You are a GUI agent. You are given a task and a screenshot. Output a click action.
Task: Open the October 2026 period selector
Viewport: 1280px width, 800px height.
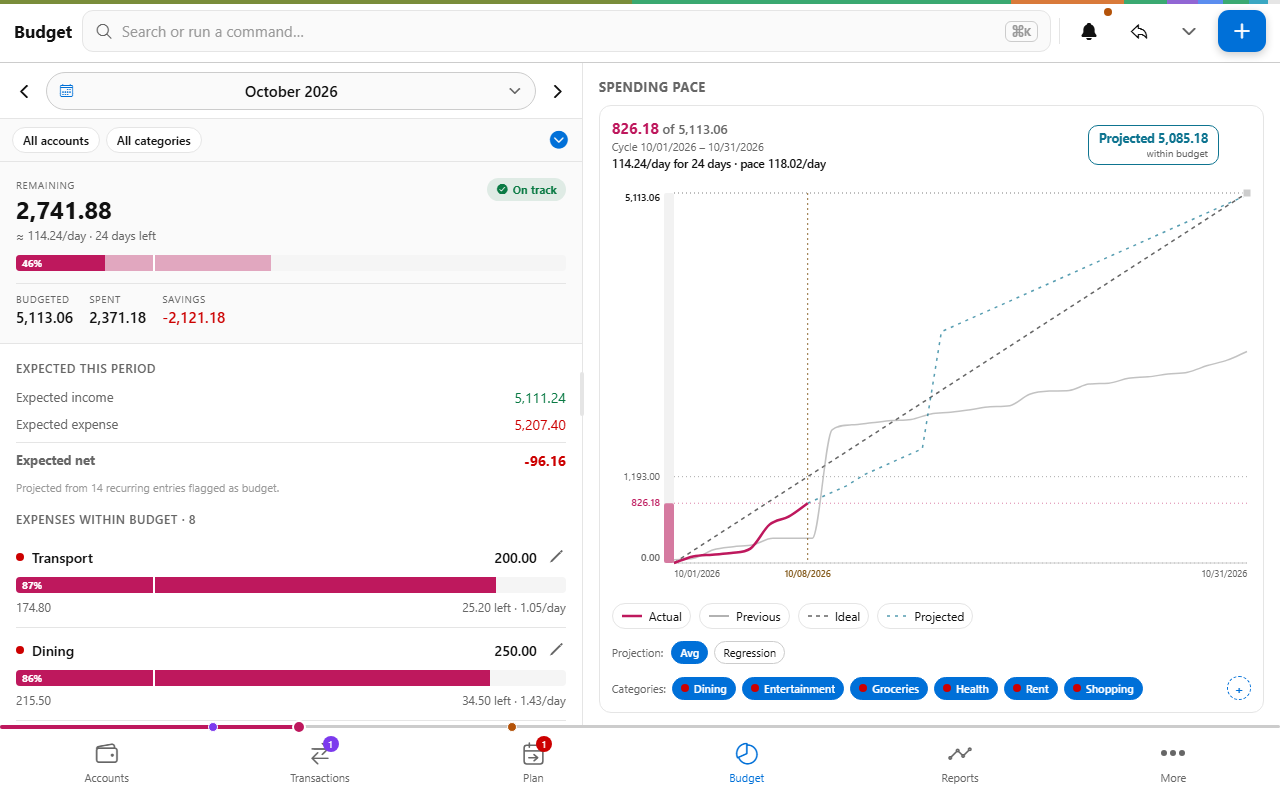click(291, 91)
